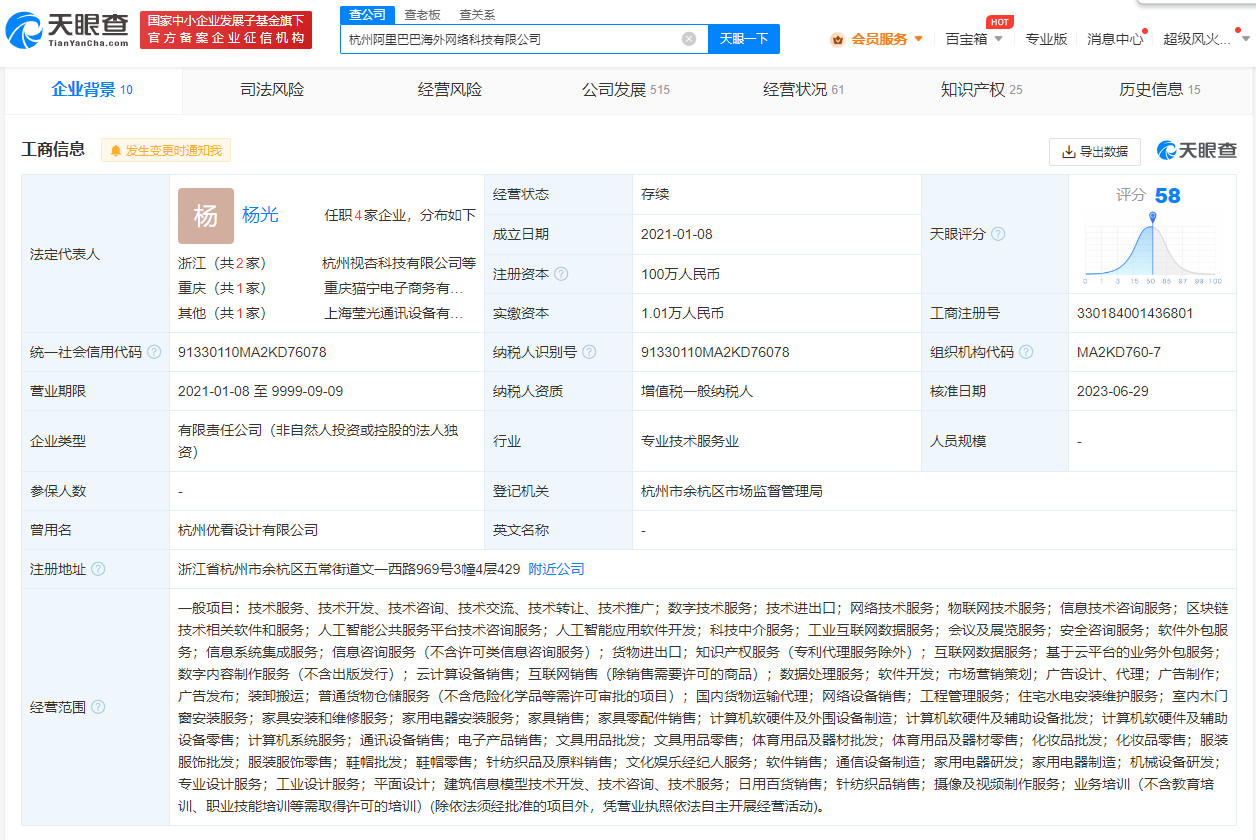Open the 专业版 link
Image resolution: width=1256 pixels, height=840 pixels.
1046,39
